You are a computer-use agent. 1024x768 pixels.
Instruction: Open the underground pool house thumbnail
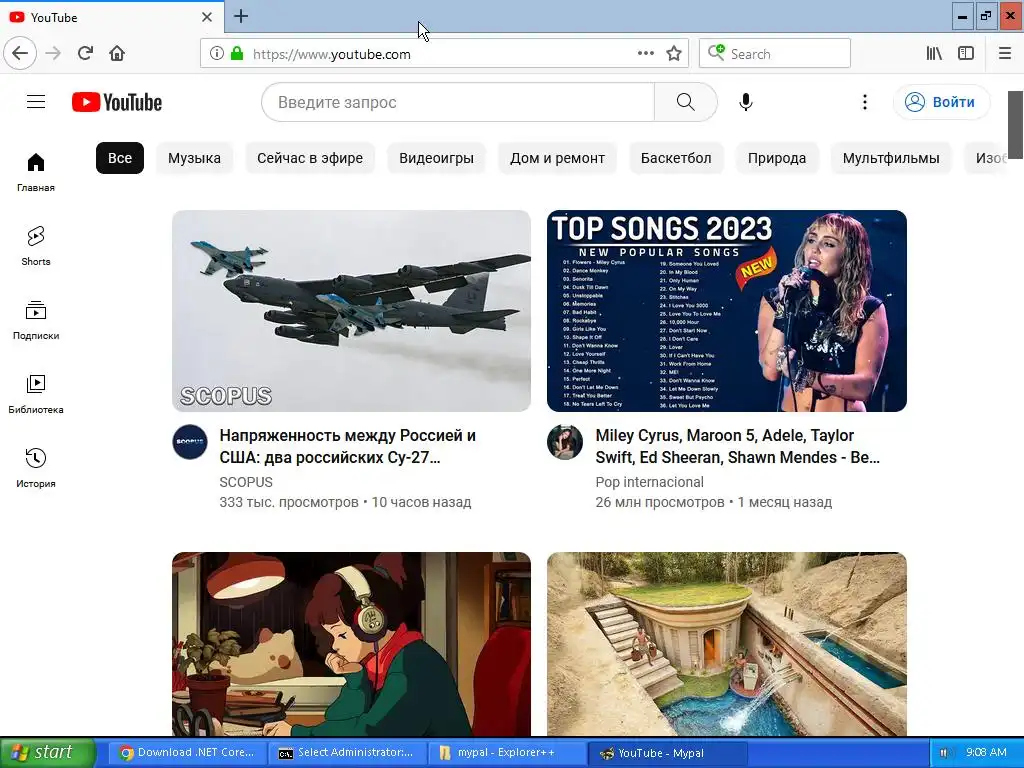coord(727,644)
